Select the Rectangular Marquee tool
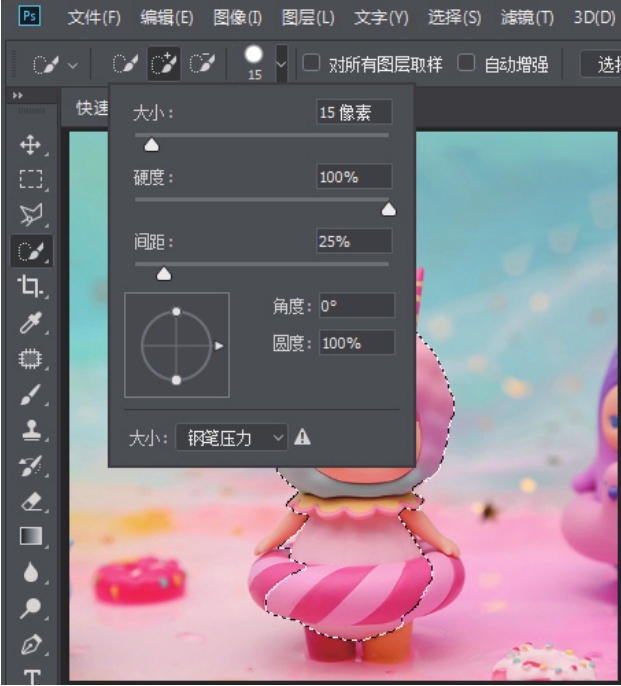Viewport: 621px width, 686px height. click(31, 179)
